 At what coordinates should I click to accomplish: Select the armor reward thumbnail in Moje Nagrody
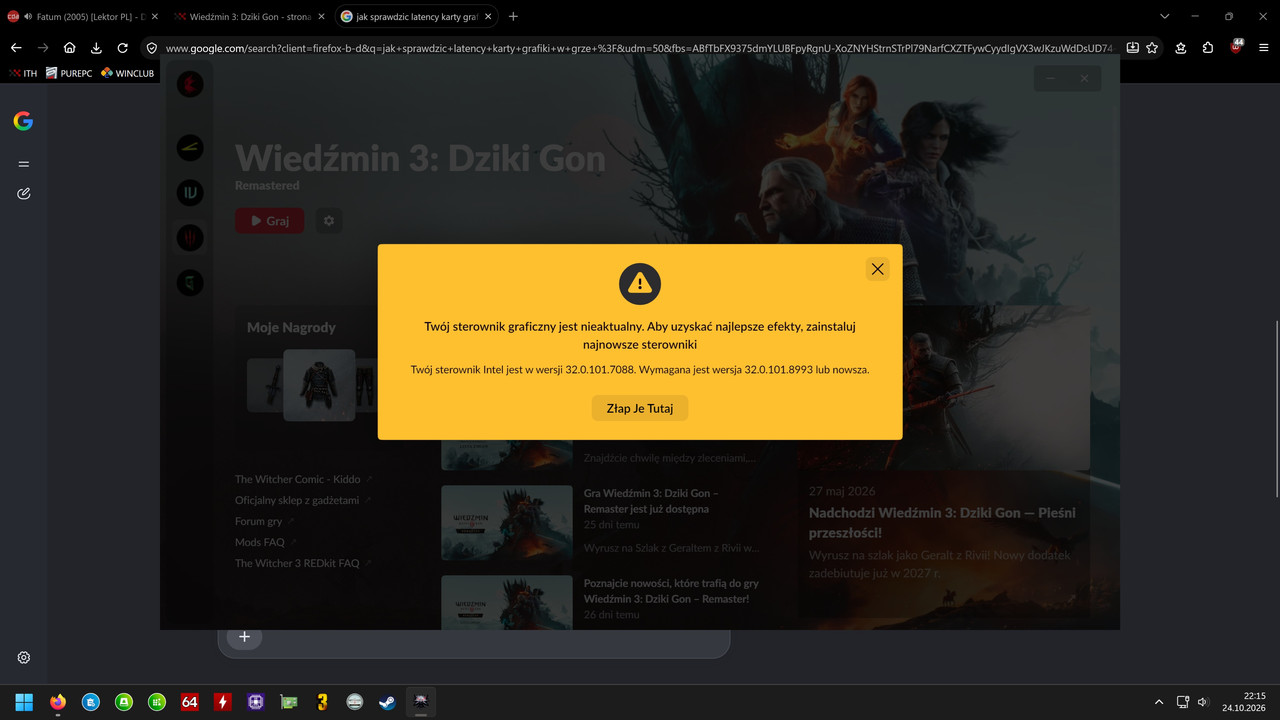coord(319,385)
